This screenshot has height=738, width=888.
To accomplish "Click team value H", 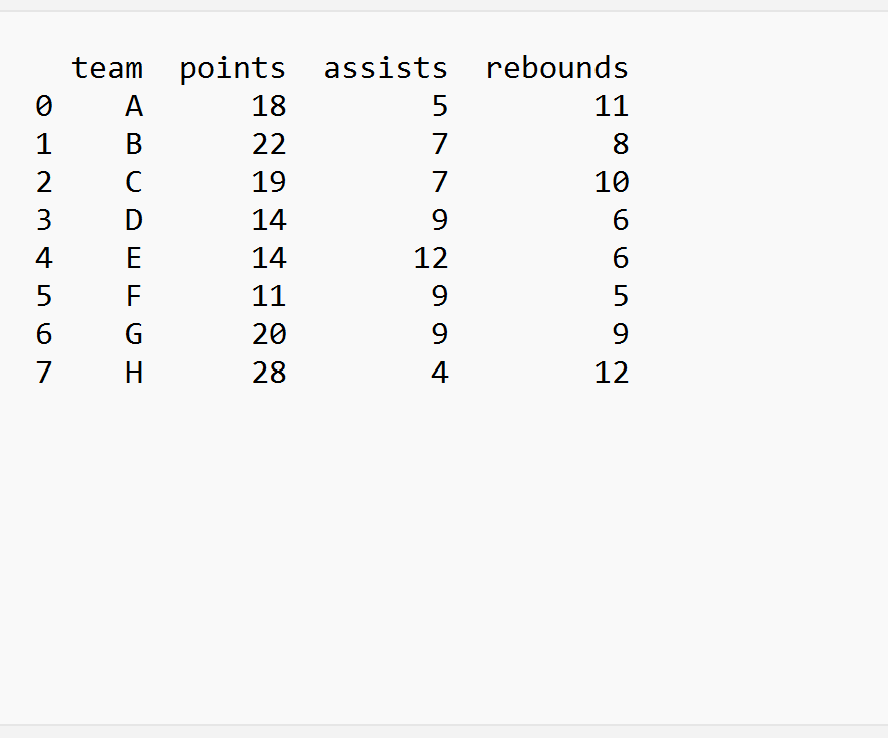I will tap(134, 373).
